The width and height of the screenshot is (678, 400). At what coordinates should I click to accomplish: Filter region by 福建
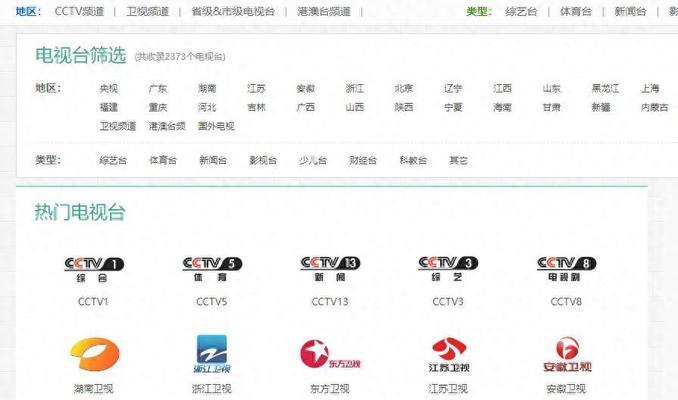point(109,107)
